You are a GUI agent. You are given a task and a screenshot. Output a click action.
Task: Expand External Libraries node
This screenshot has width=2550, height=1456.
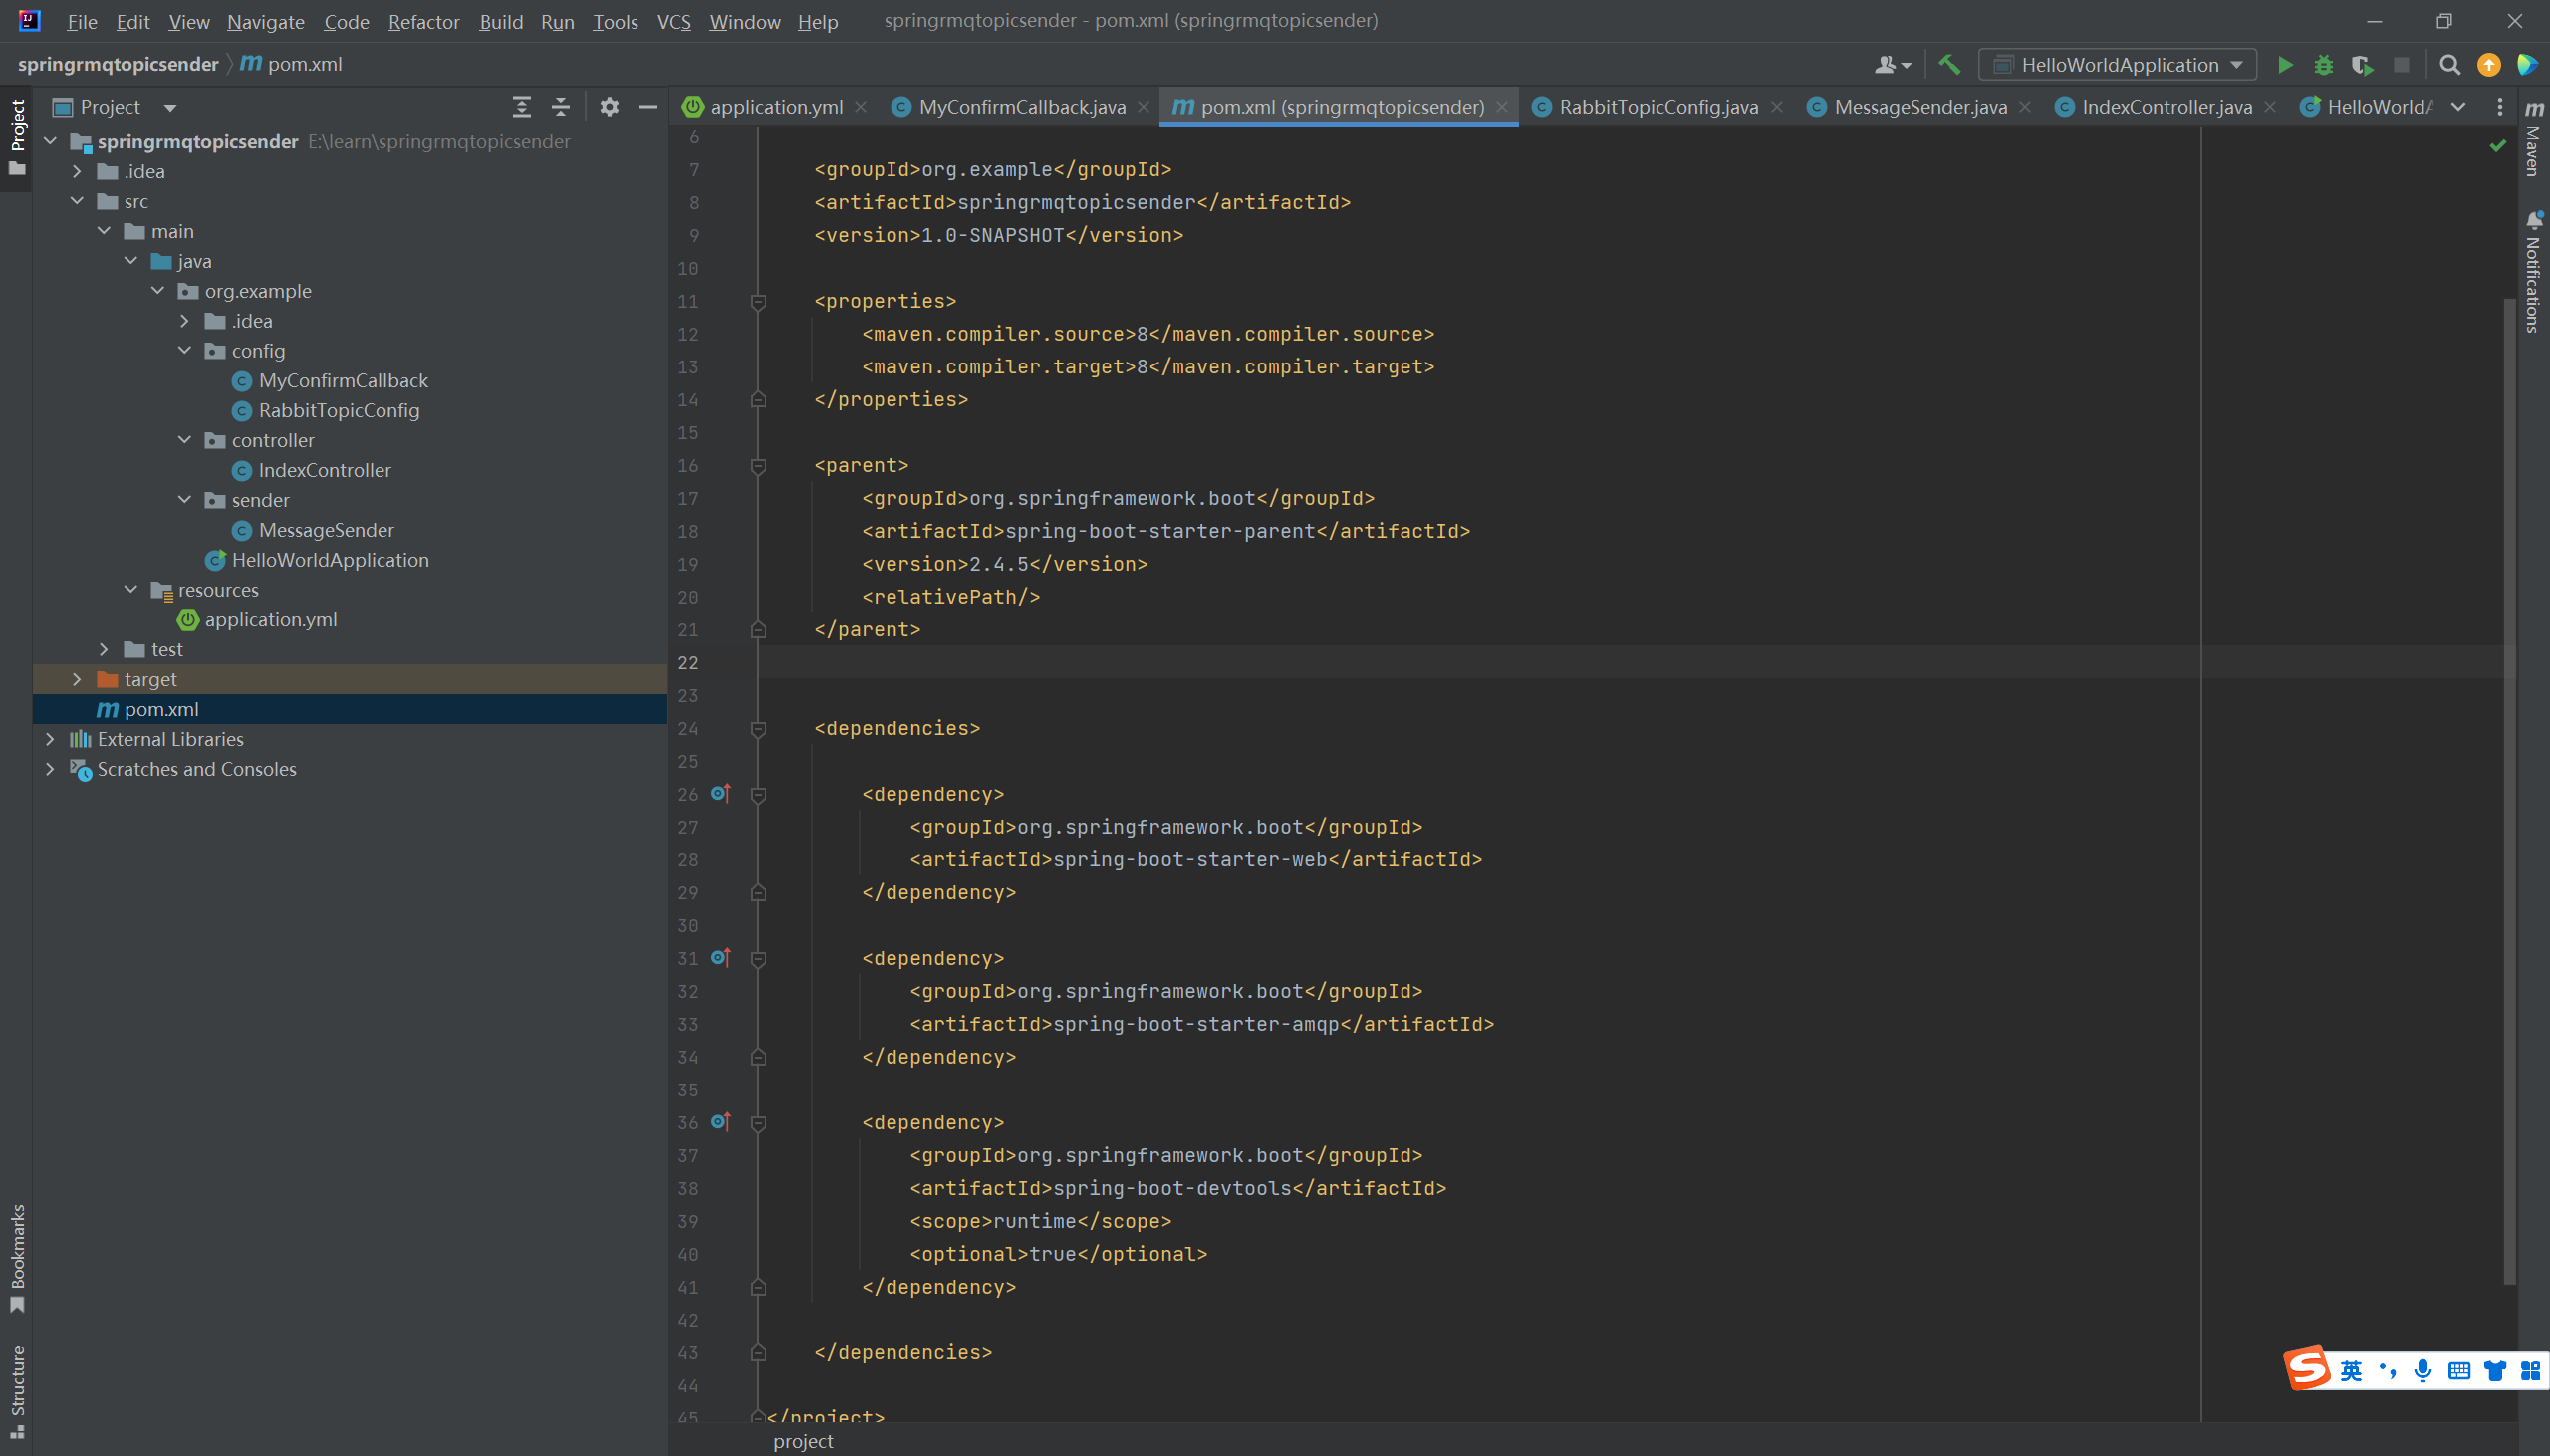coord(50,739)
